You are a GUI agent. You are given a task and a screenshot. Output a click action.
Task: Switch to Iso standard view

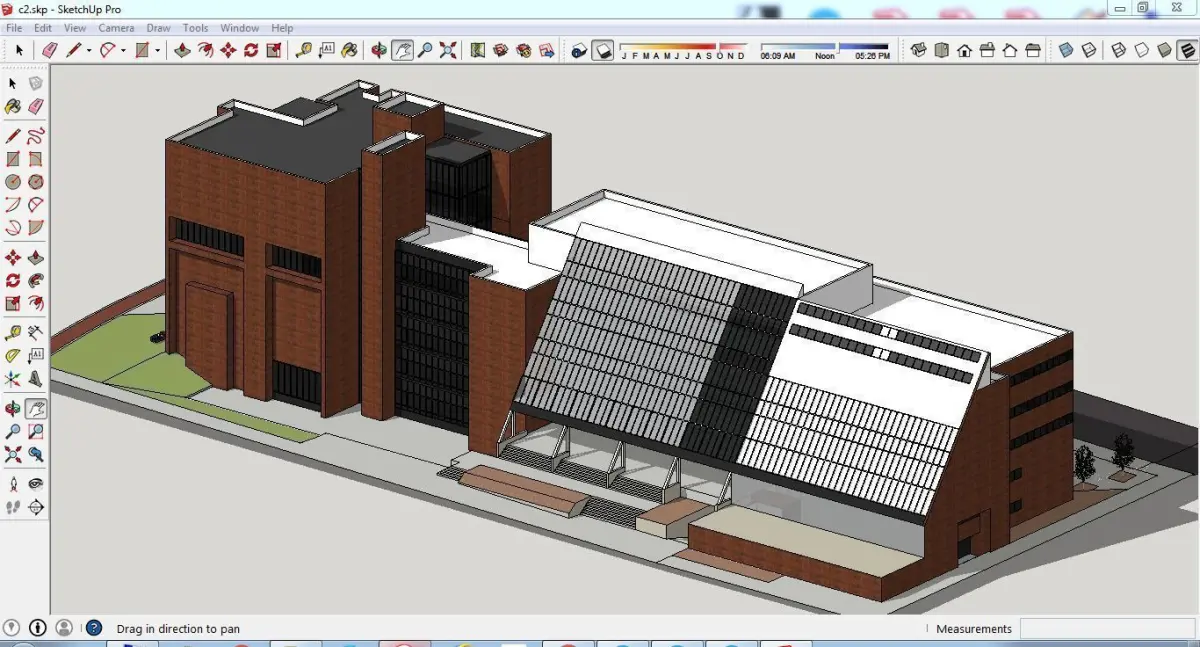pos(919,50)
